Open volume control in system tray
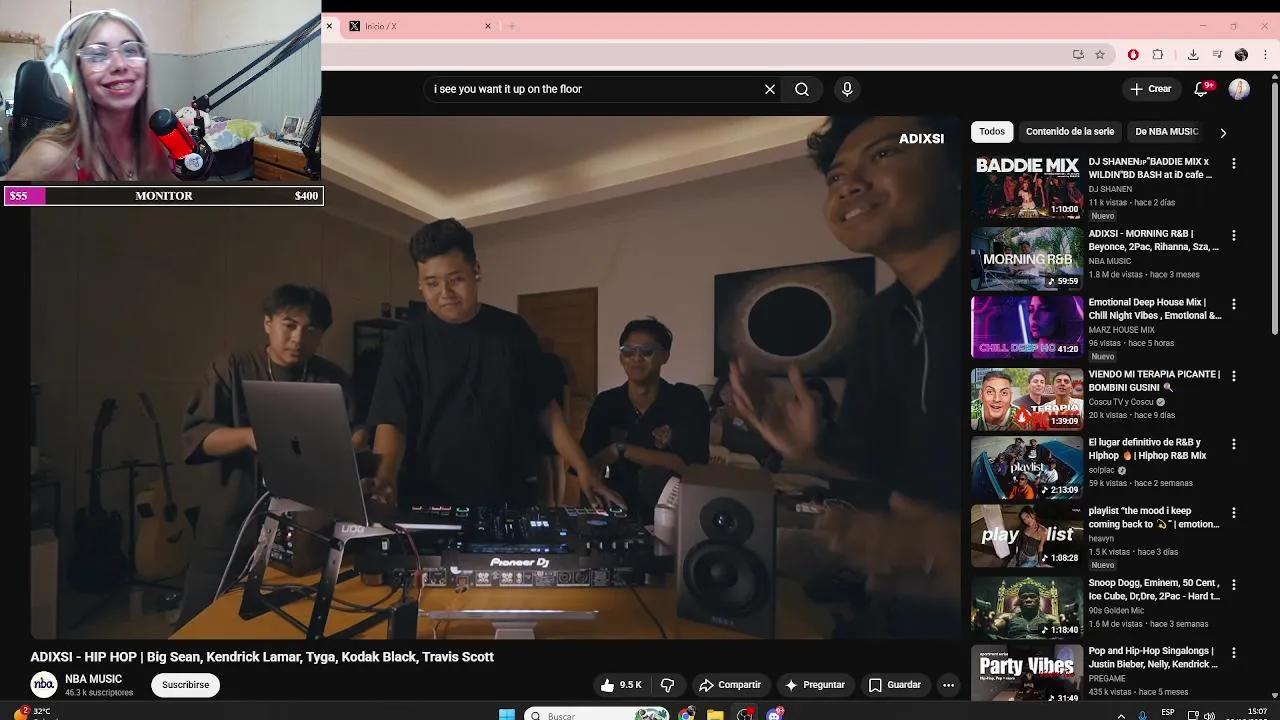The height and width of the screenshot is (720, 1280). click(1209, 715)
